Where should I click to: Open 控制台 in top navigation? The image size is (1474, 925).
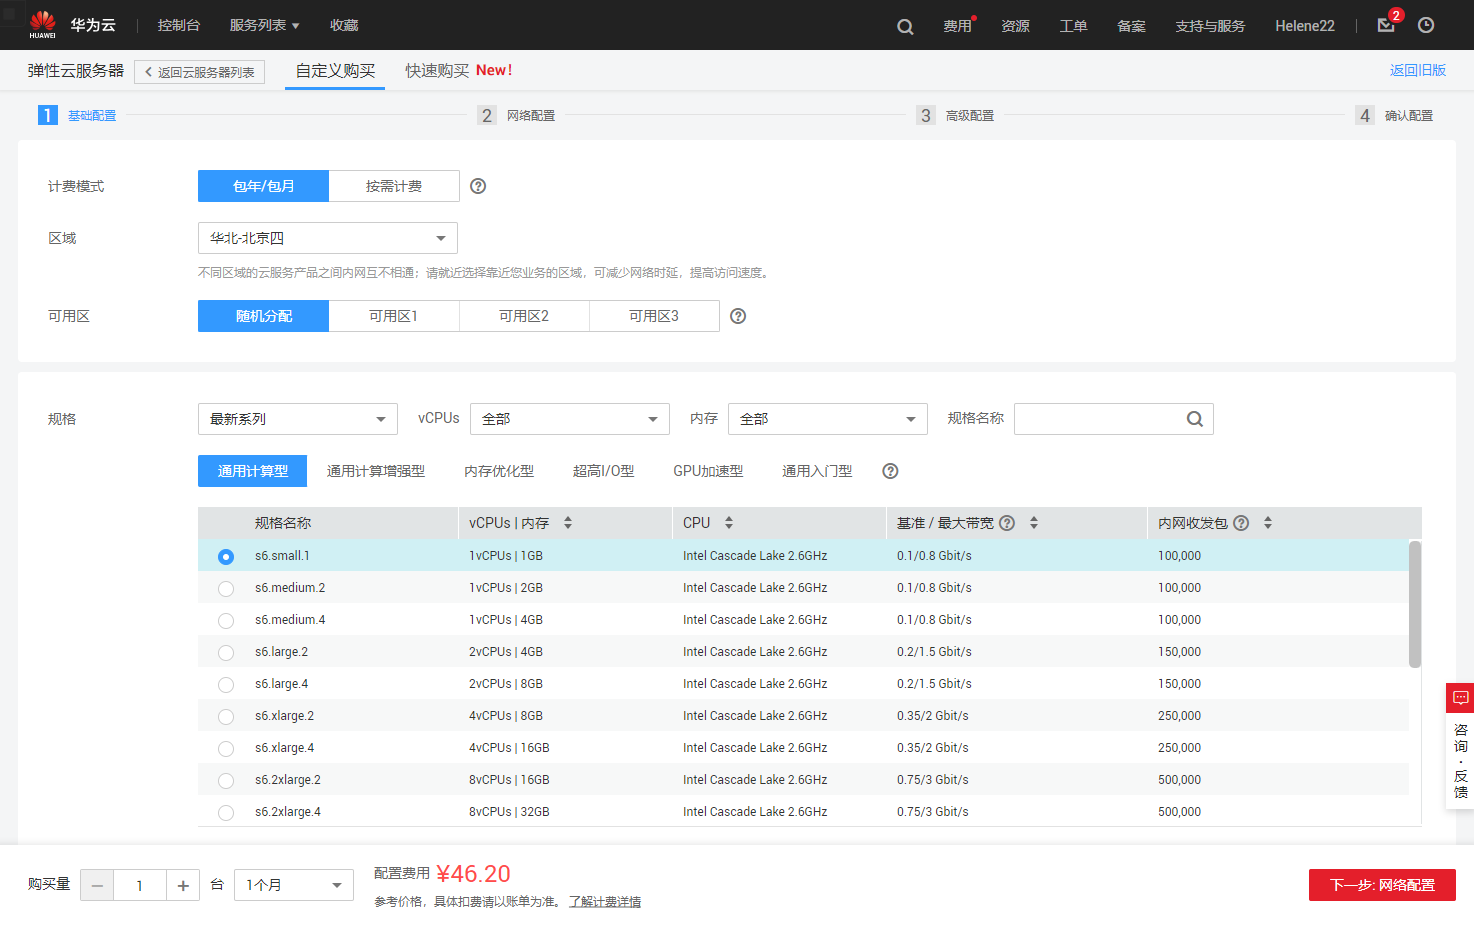click(179, 25)
